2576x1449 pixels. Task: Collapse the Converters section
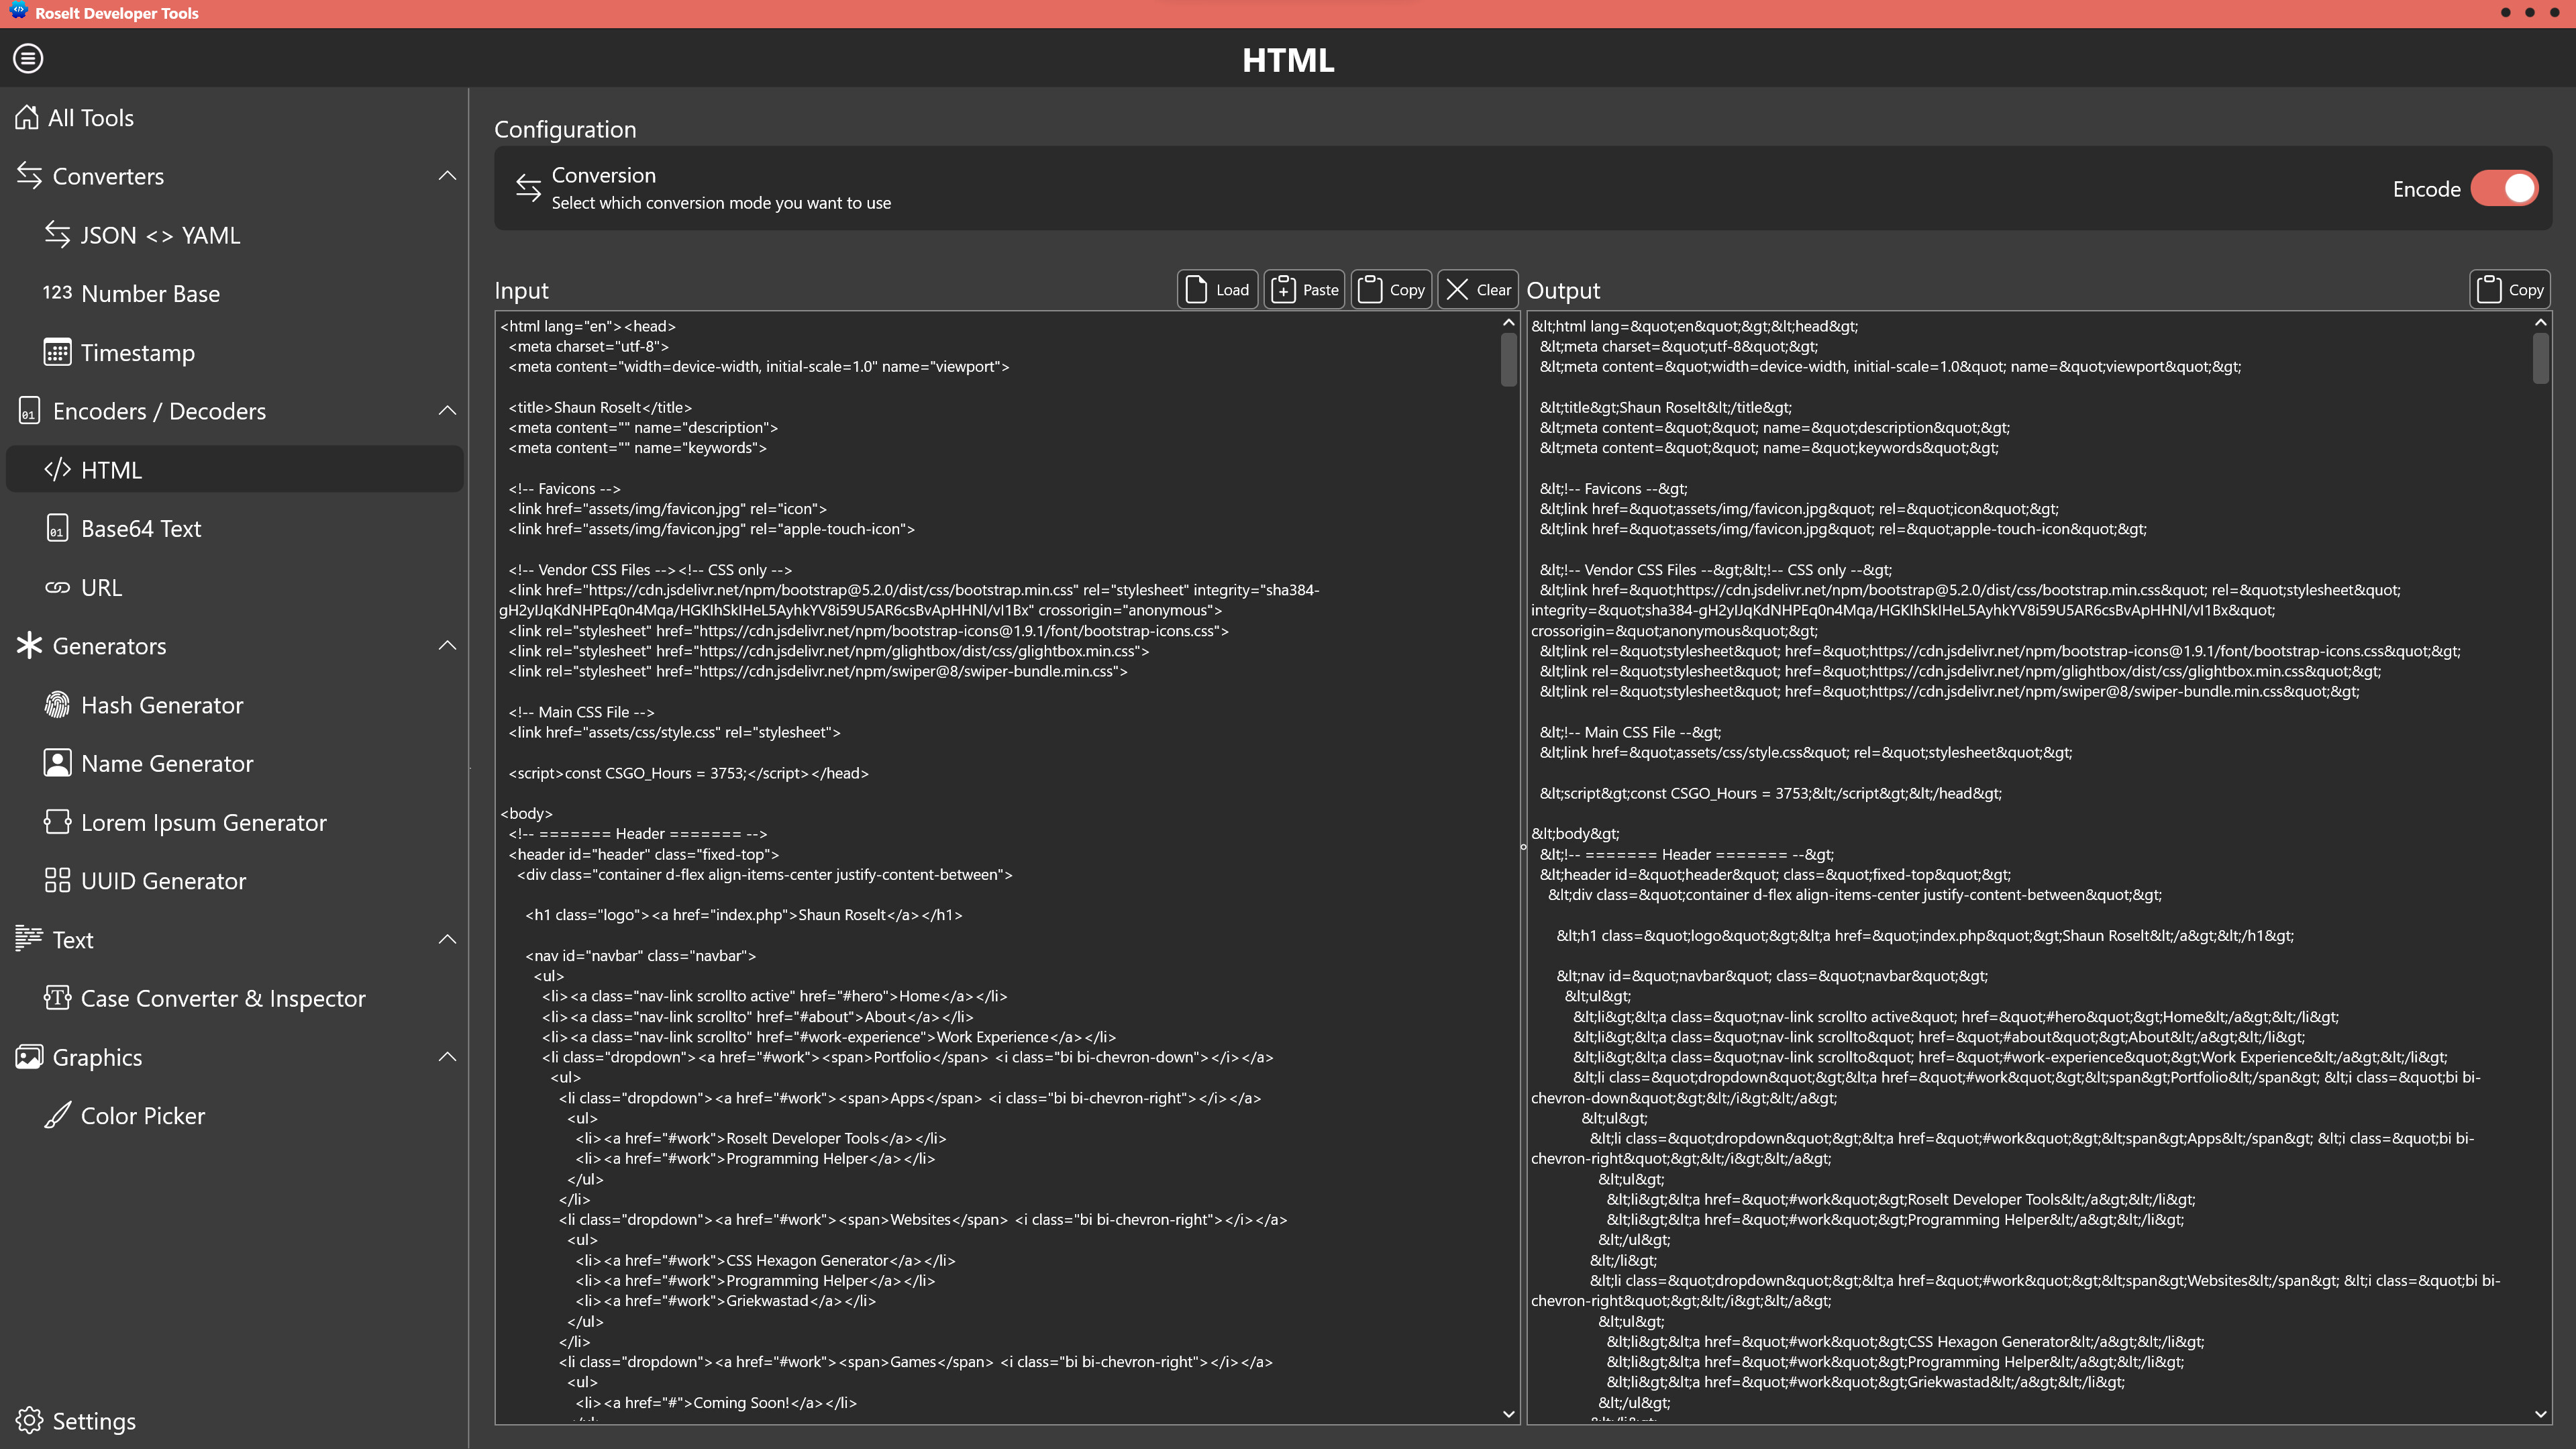tap(447, 175)
